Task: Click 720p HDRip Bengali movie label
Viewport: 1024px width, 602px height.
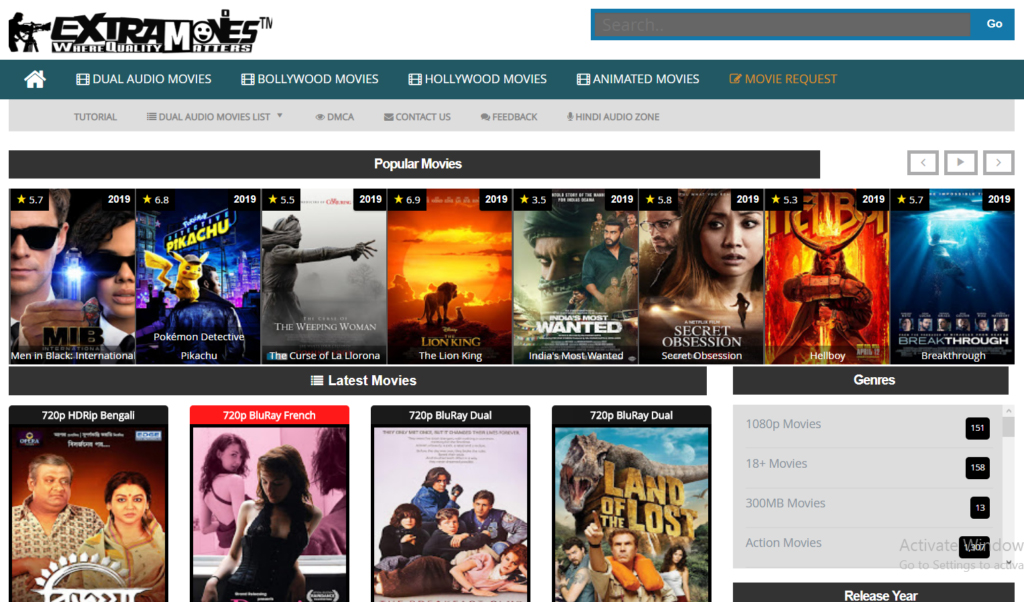Action: click(88, 415)
